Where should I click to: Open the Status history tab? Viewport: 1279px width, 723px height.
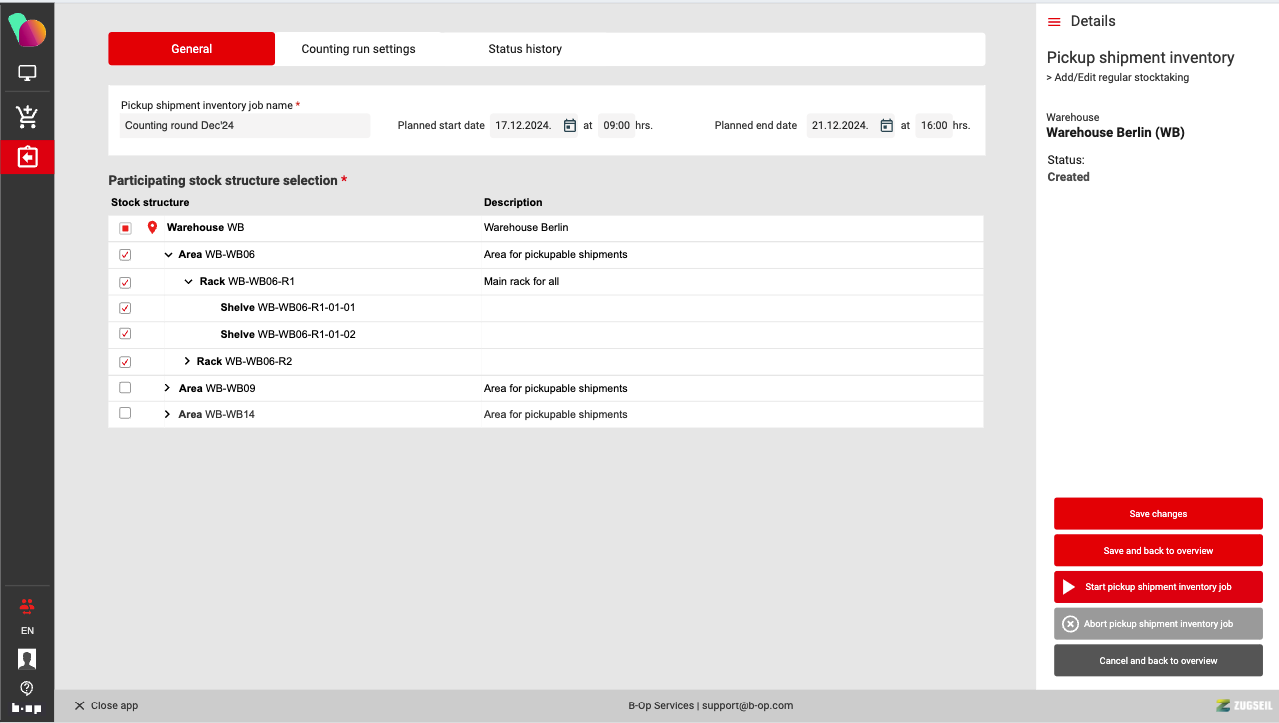click(525, 49)
